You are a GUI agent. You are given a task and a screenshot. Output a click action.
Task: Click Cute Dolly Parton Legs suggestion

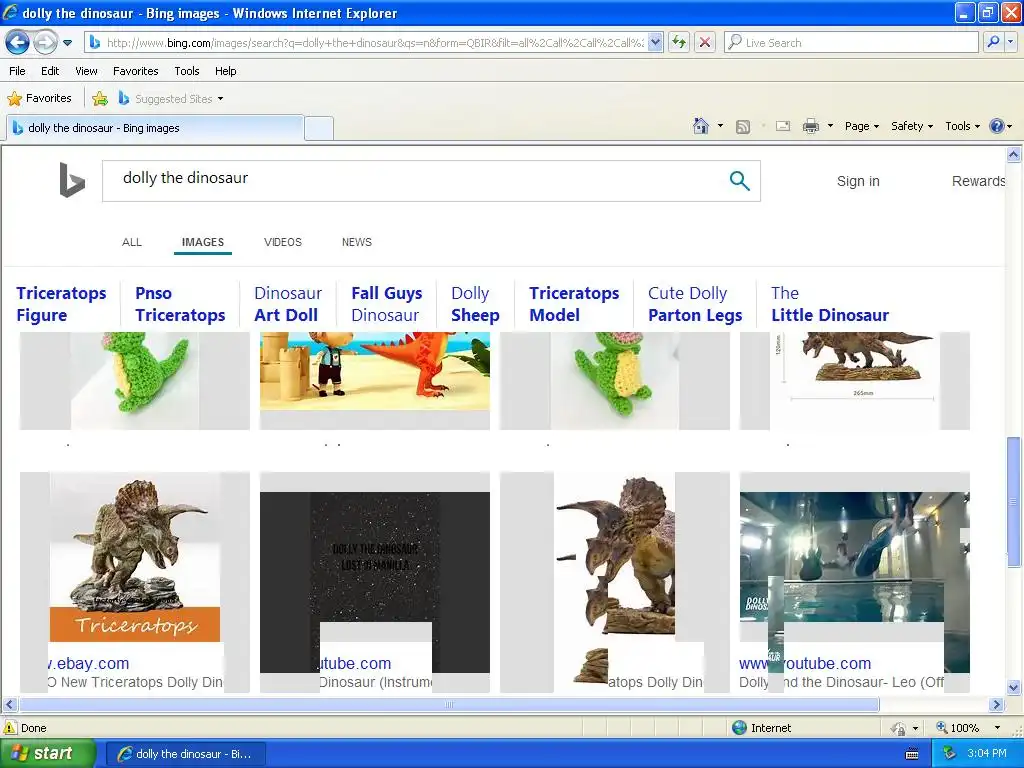point(695,304)
